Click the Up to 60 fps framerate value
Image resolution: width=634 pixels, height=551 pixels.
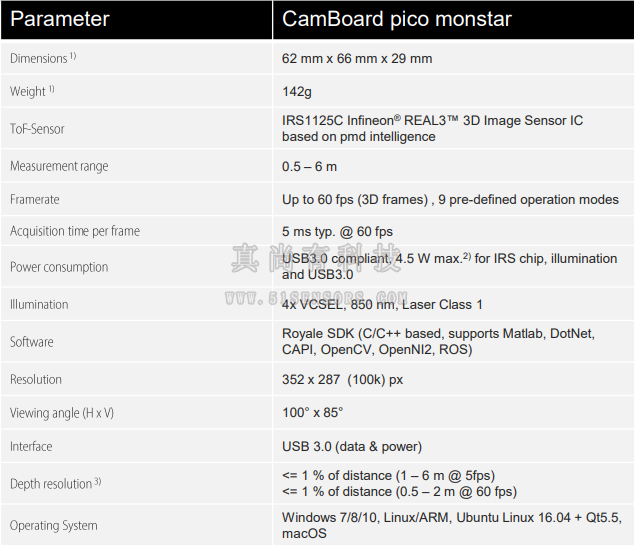[450, 199]
